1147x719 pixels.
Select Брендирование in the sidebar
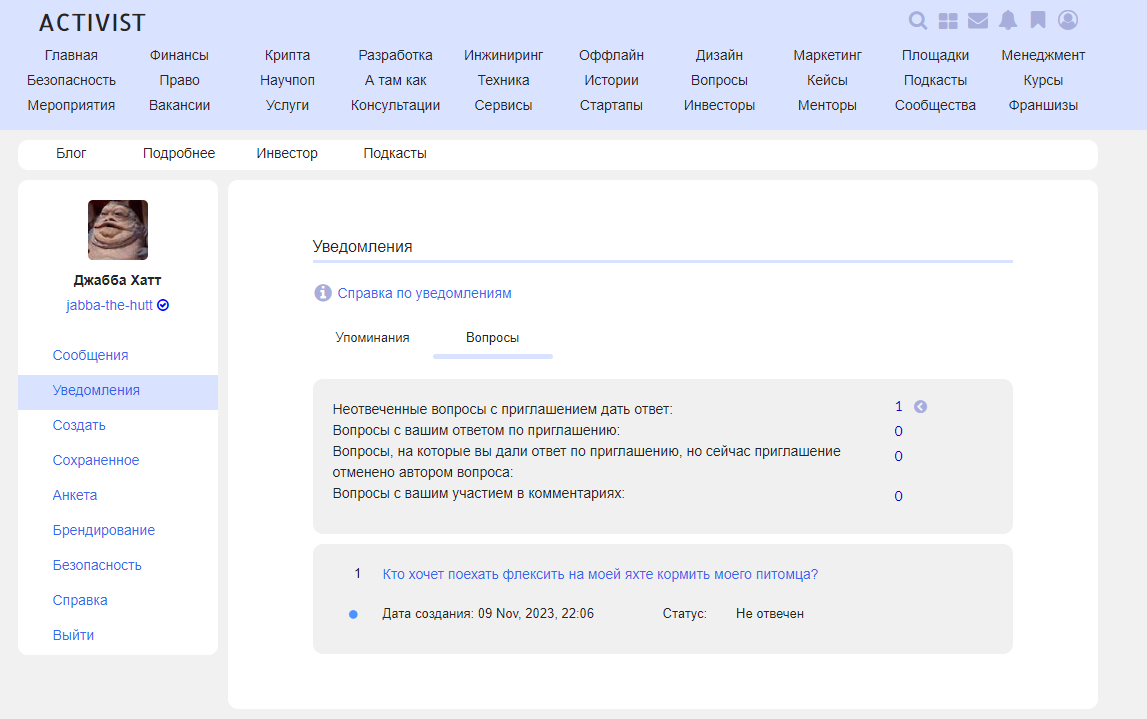[x=104, y=530]
